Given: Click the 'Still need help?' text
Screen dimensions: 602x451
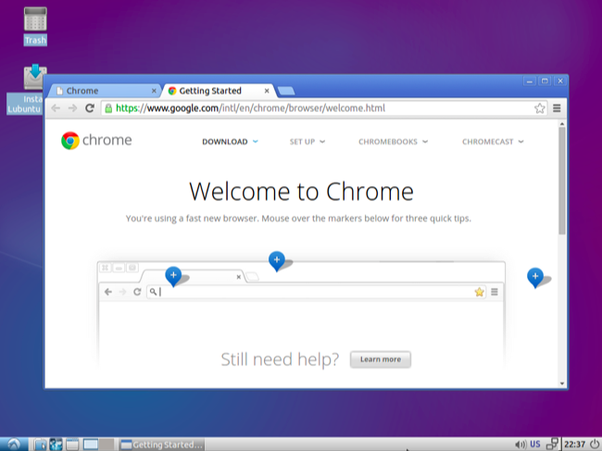Looking at the screenshot, I should pos(280,360).
